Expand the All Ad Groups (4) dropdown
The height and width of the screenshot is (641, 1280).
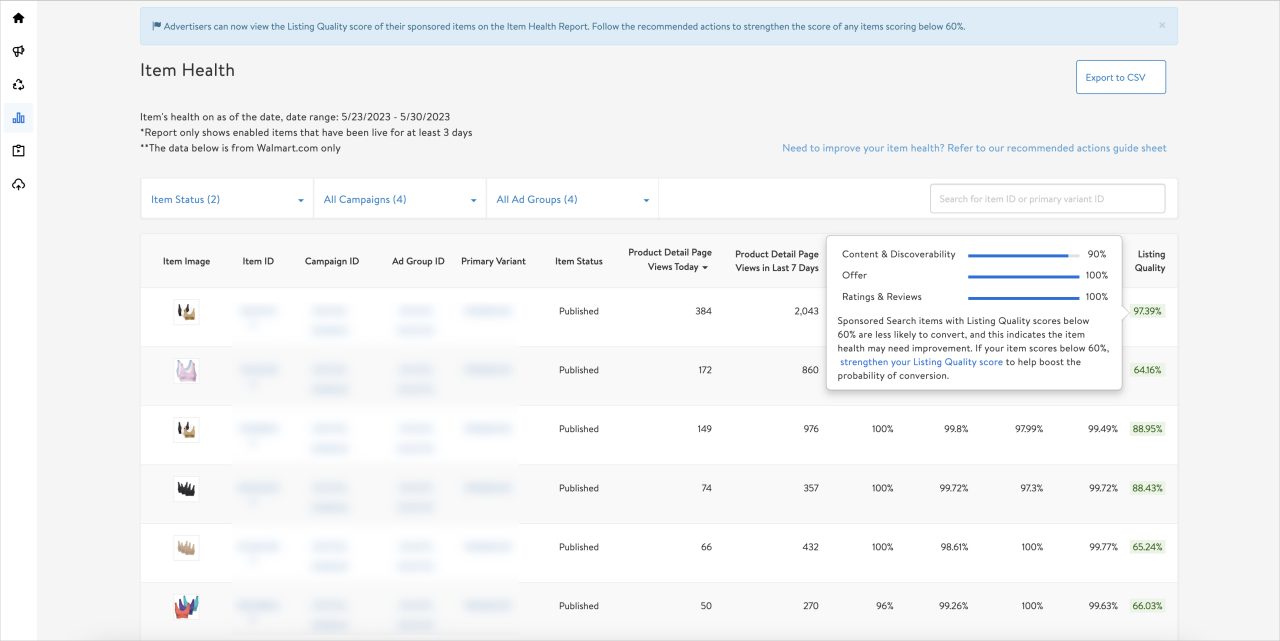click(x=573, y=200)
